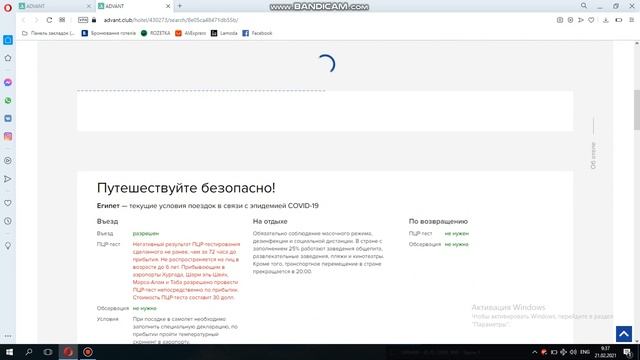Click the page vertical scrollbar thumb
The width and height of the screenshot is (640, 360).
(x=636, y=110)
